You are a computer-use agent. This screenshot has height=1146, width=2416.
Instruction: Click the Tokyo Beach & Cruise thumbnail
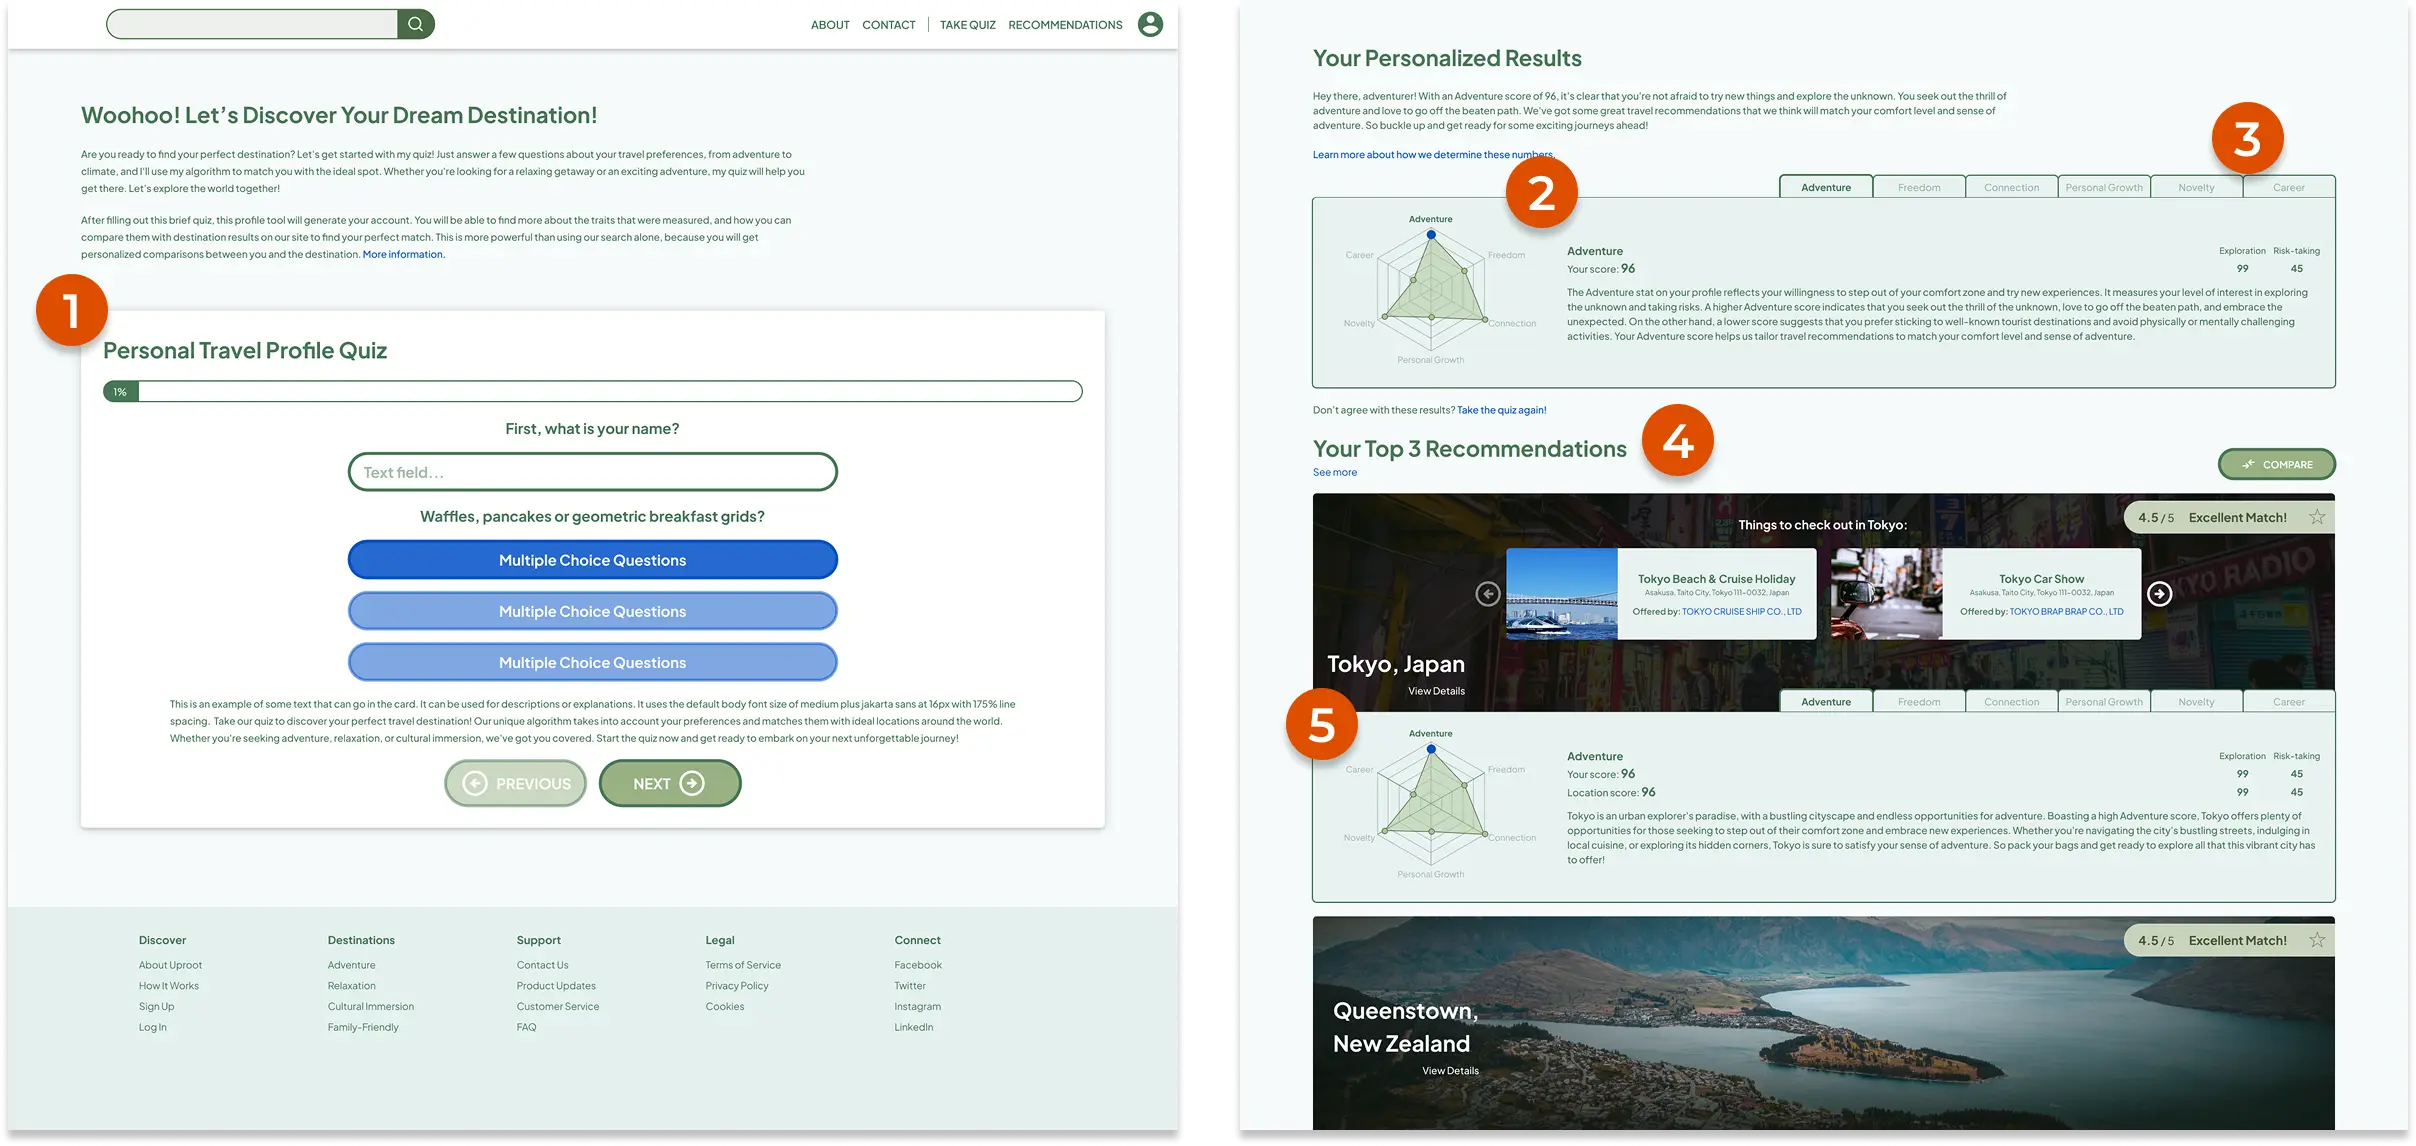(x=1562, y=593)
